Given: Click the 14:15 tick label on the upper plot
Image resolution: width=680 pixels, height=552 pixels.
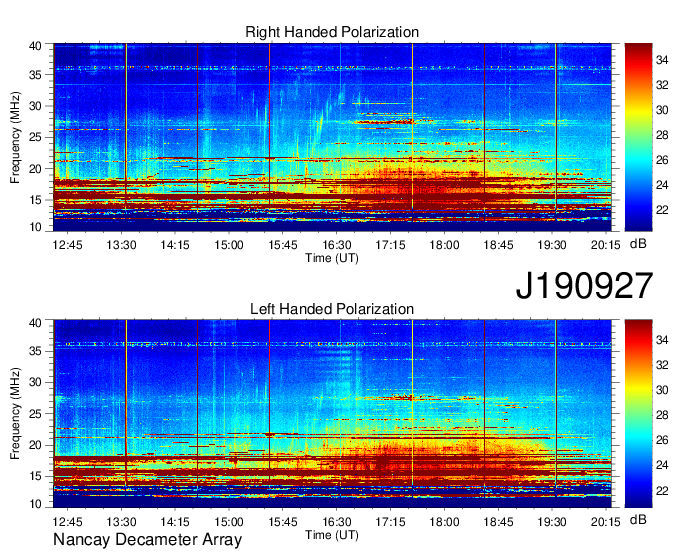Looking at the screenshot, I should 175,245.
